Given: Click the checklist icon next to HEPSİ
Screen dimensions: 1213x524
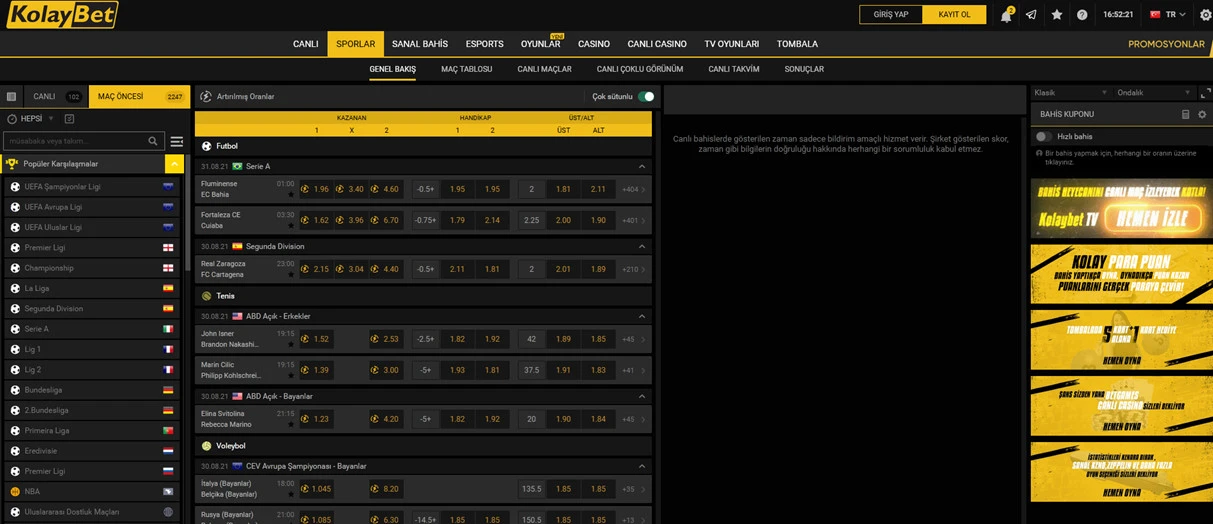Looking at the screenshot, I should click(69, 119).
